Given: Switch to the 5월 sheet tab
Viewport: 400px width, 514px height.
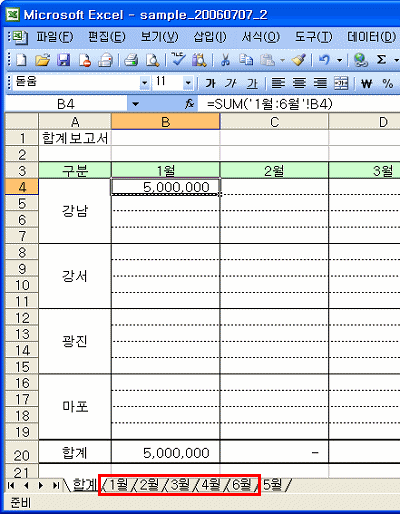Looking at the screenshot, I should point(272,485).
